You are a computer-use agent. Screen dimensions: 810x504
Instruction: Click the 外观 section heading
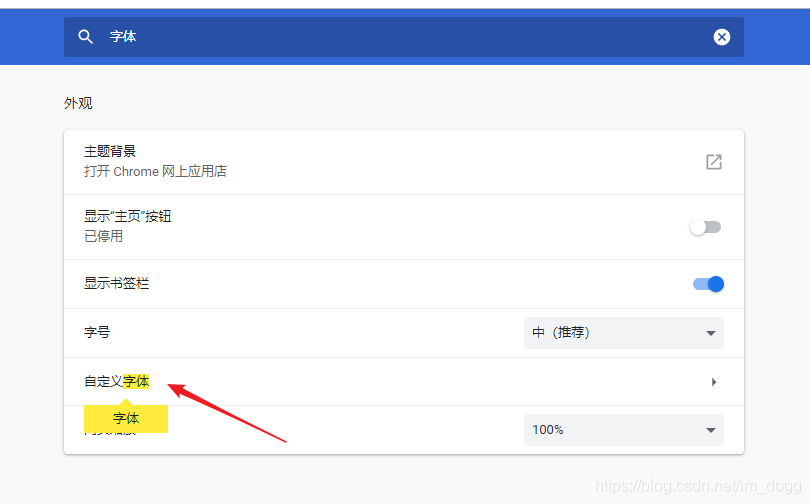click(x=78, y=103)
